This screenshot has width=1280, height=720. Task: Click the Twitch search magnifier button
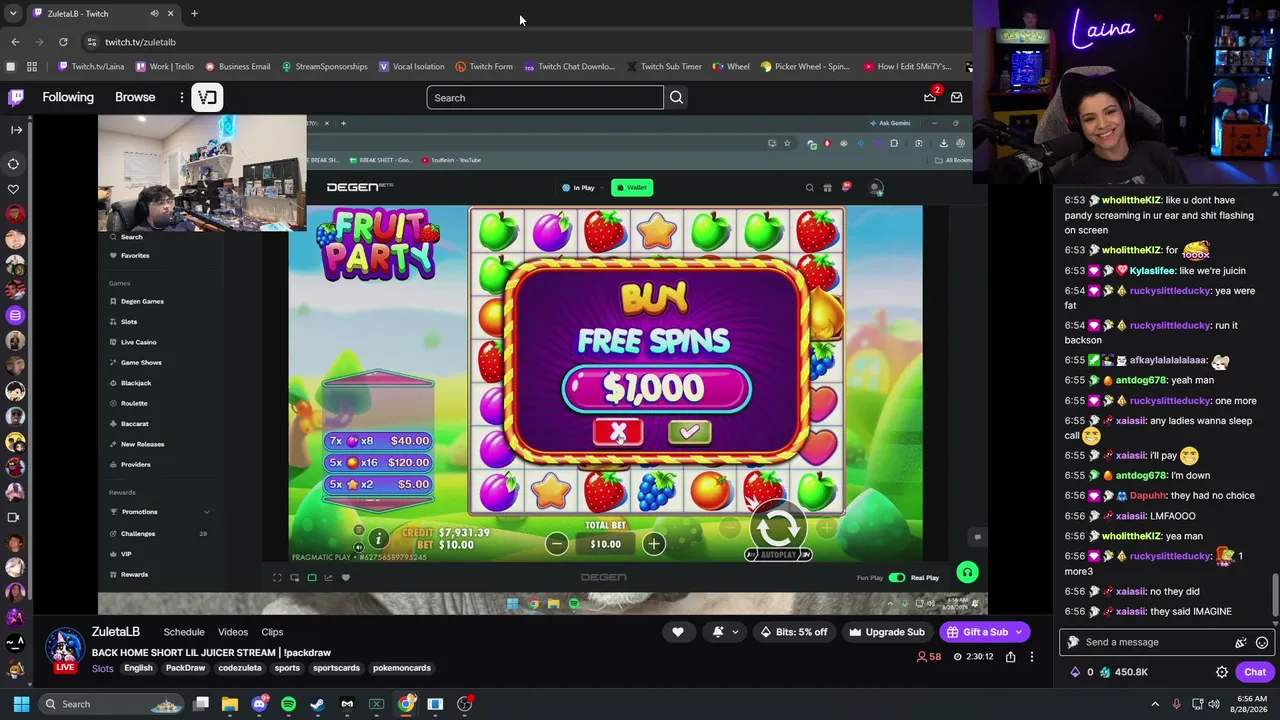pyautogui.click(x=676, y=97)
